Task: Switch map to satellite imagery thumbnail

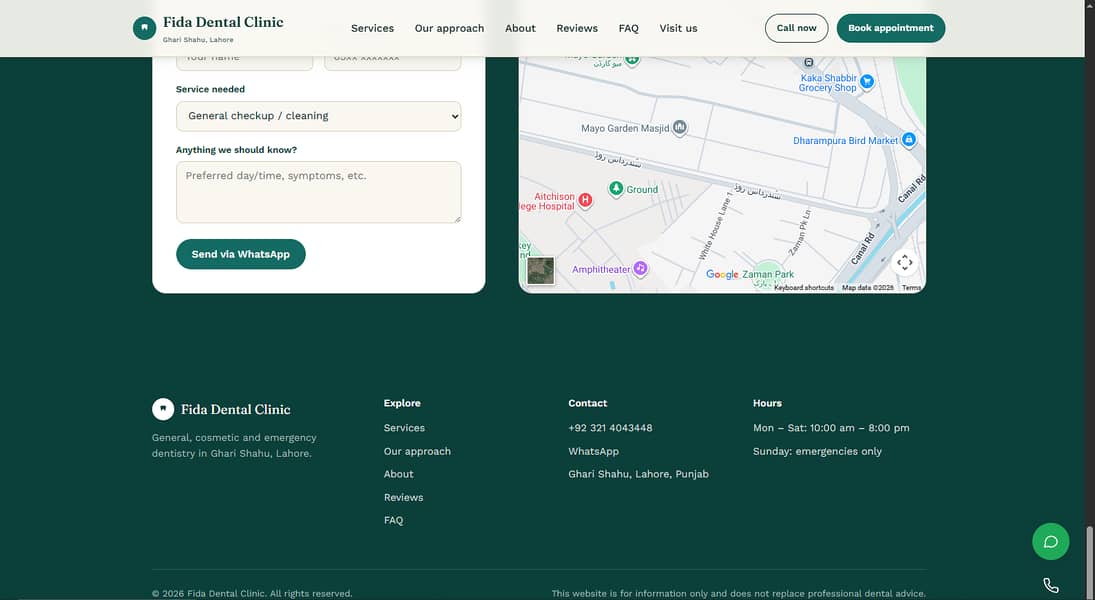Action: pos(541,270)
